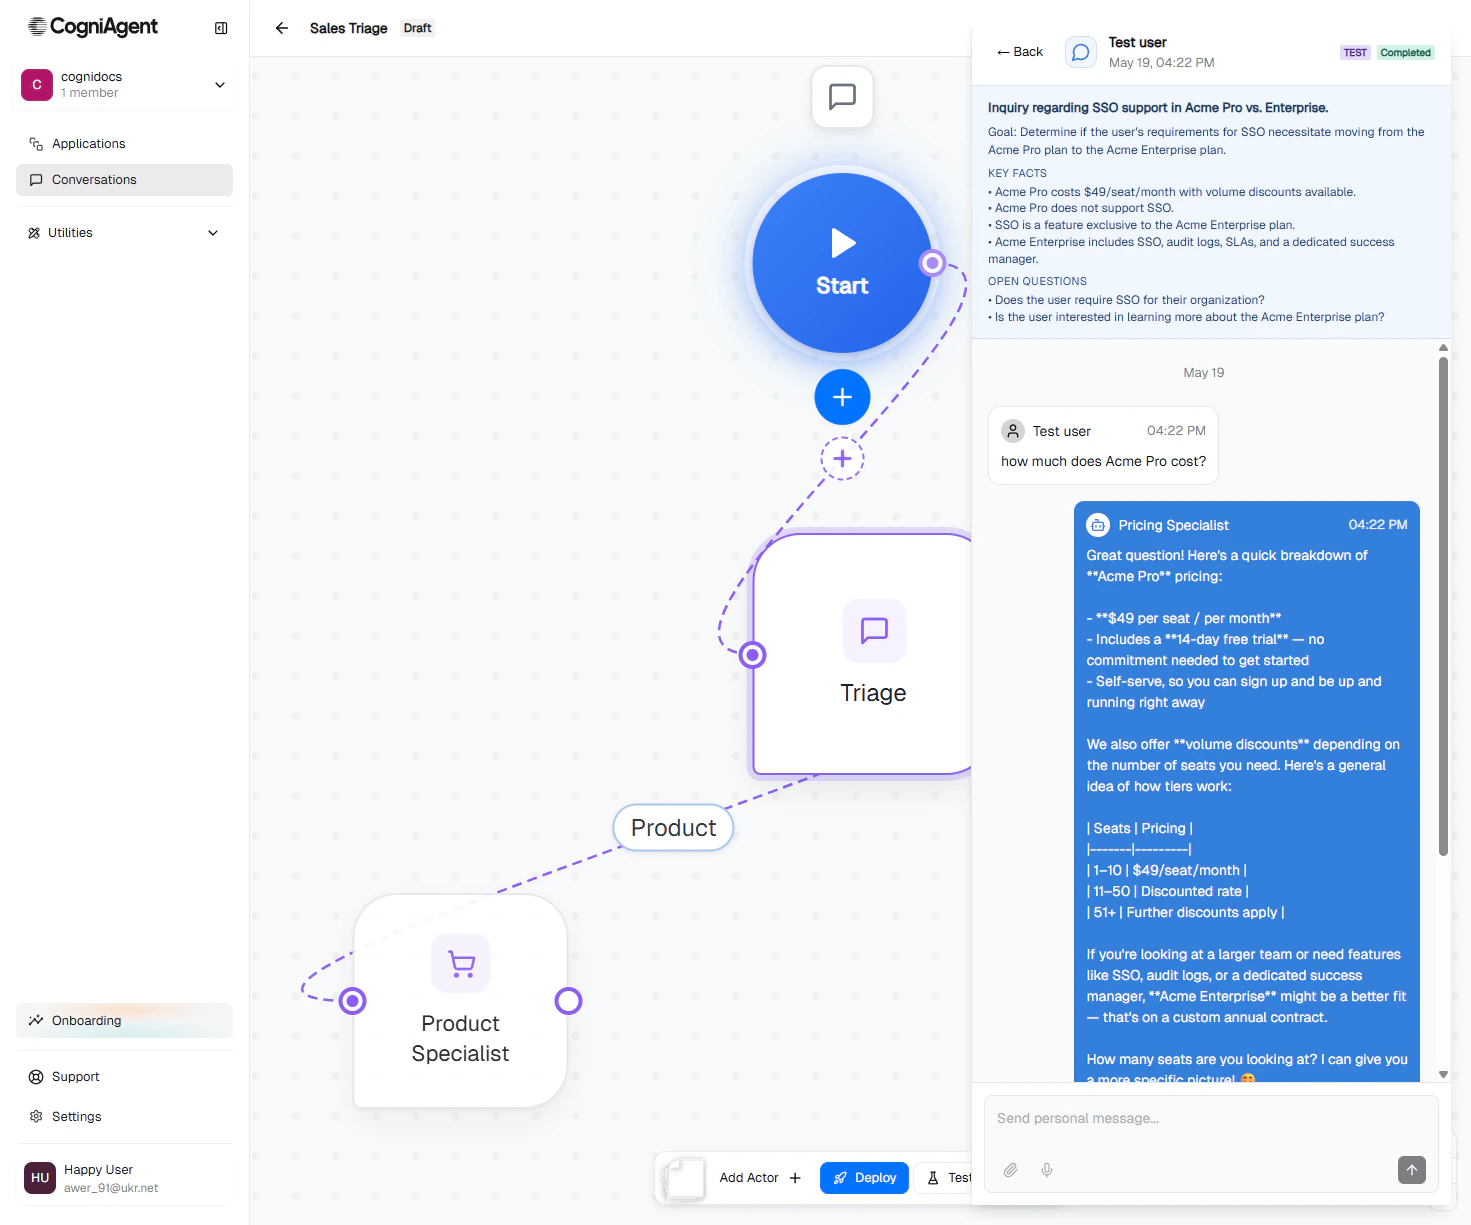Screen dimensions: 1471x1225
Task: Open the Support page
Action: [124, 1077]
